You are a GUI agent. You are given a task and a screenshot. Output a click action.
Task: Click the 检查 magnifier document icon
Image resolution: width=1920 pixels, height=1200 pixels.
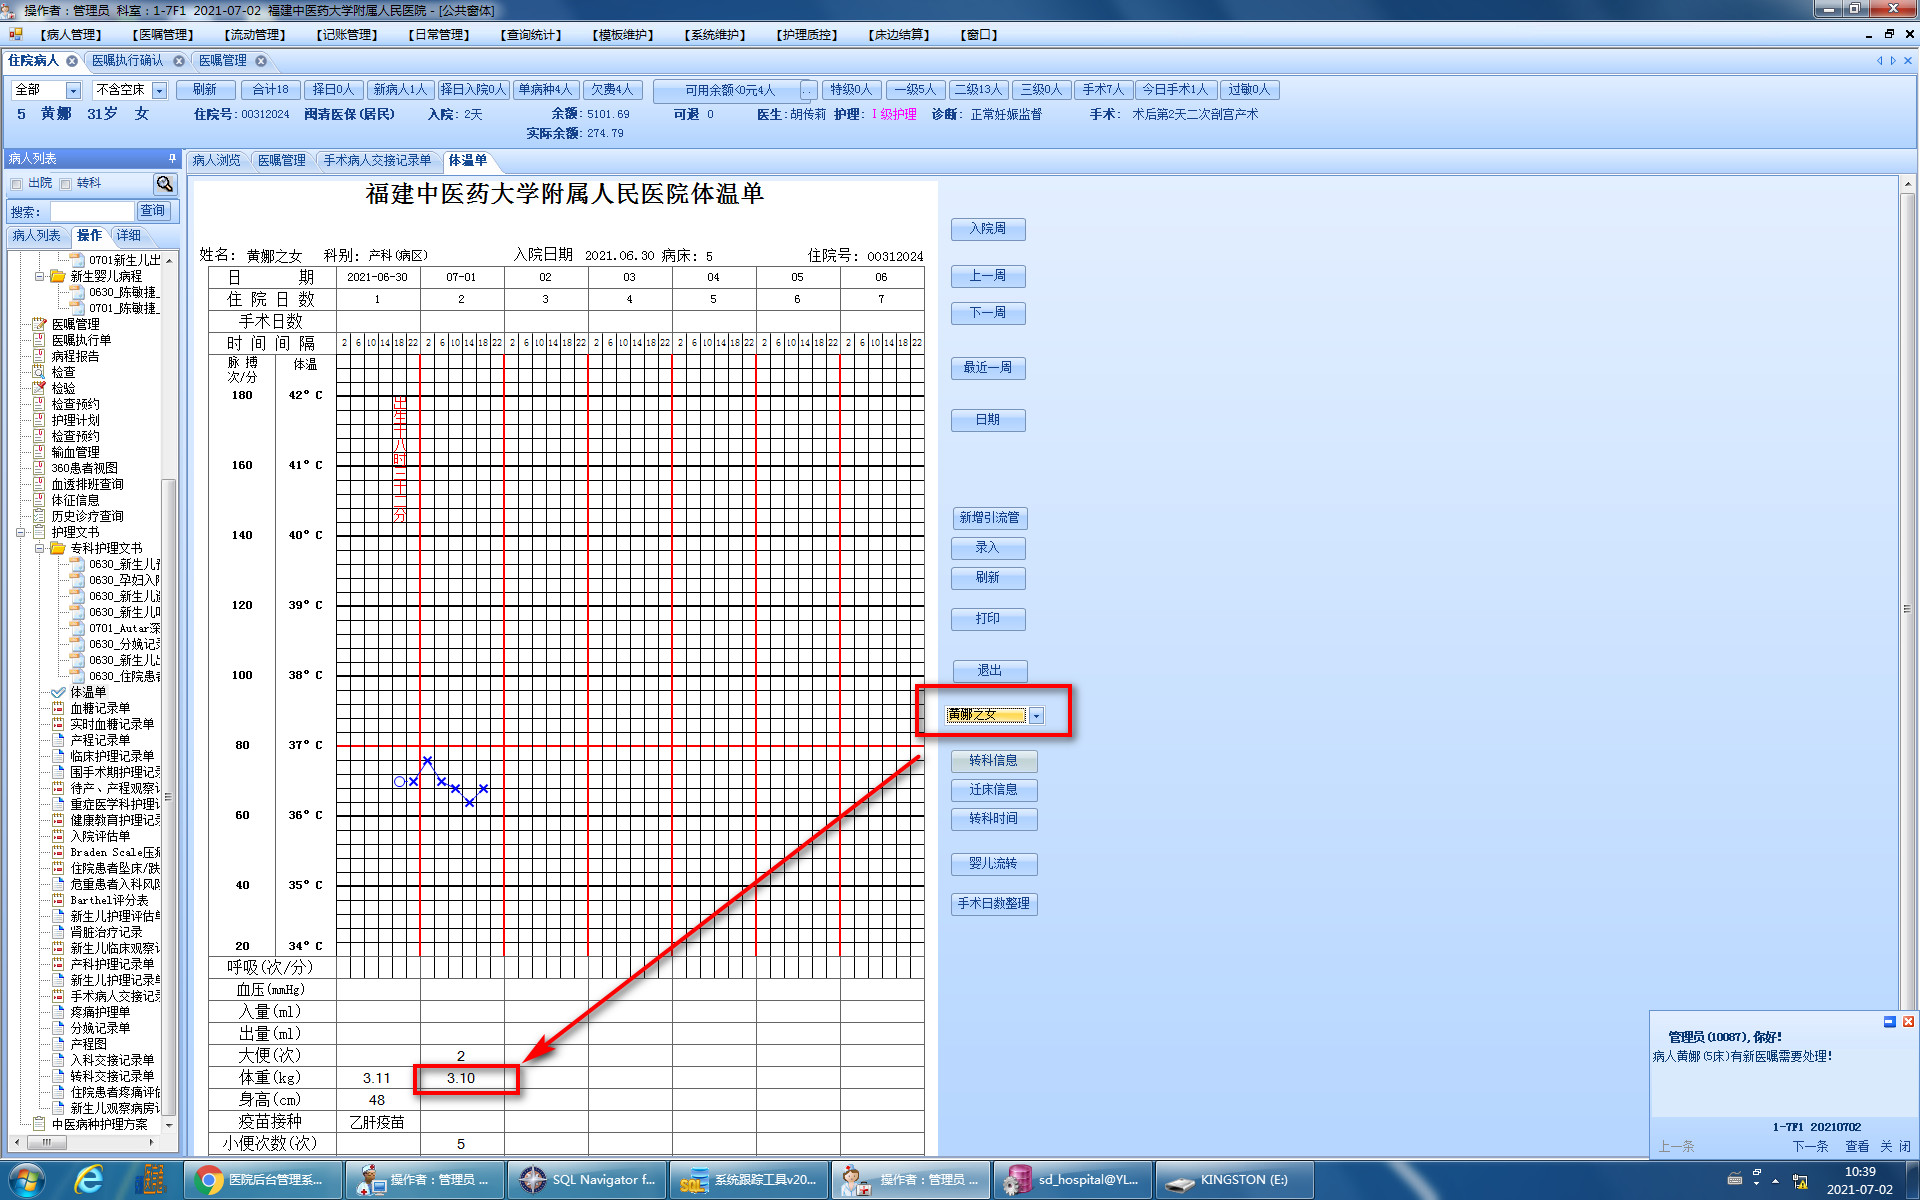tap(39, 372)
